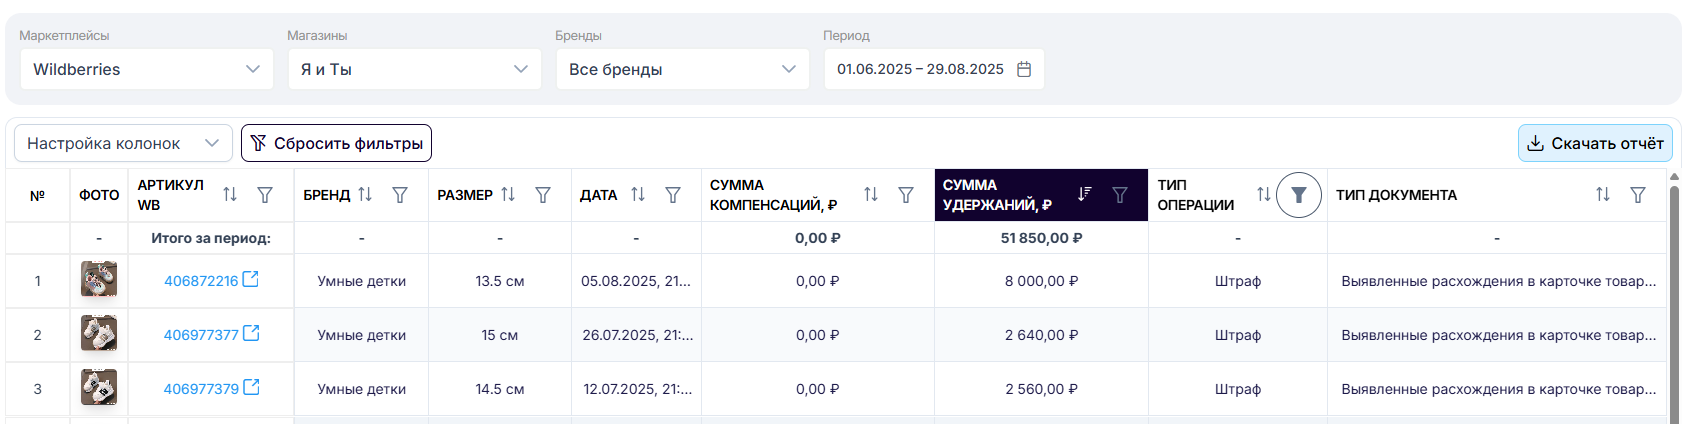Click the Сбросить фильтры button
The image size is (1687, 424).
(336, 143)
